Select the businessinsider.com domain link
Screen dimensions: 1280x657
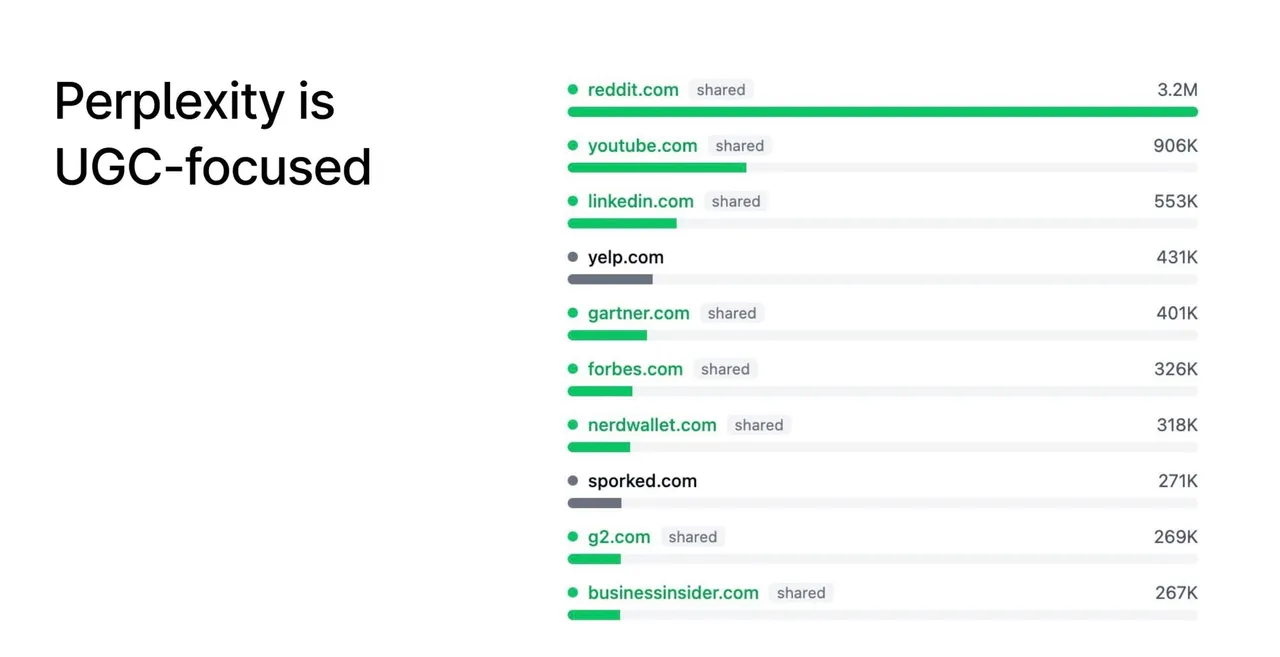[673, 593]
